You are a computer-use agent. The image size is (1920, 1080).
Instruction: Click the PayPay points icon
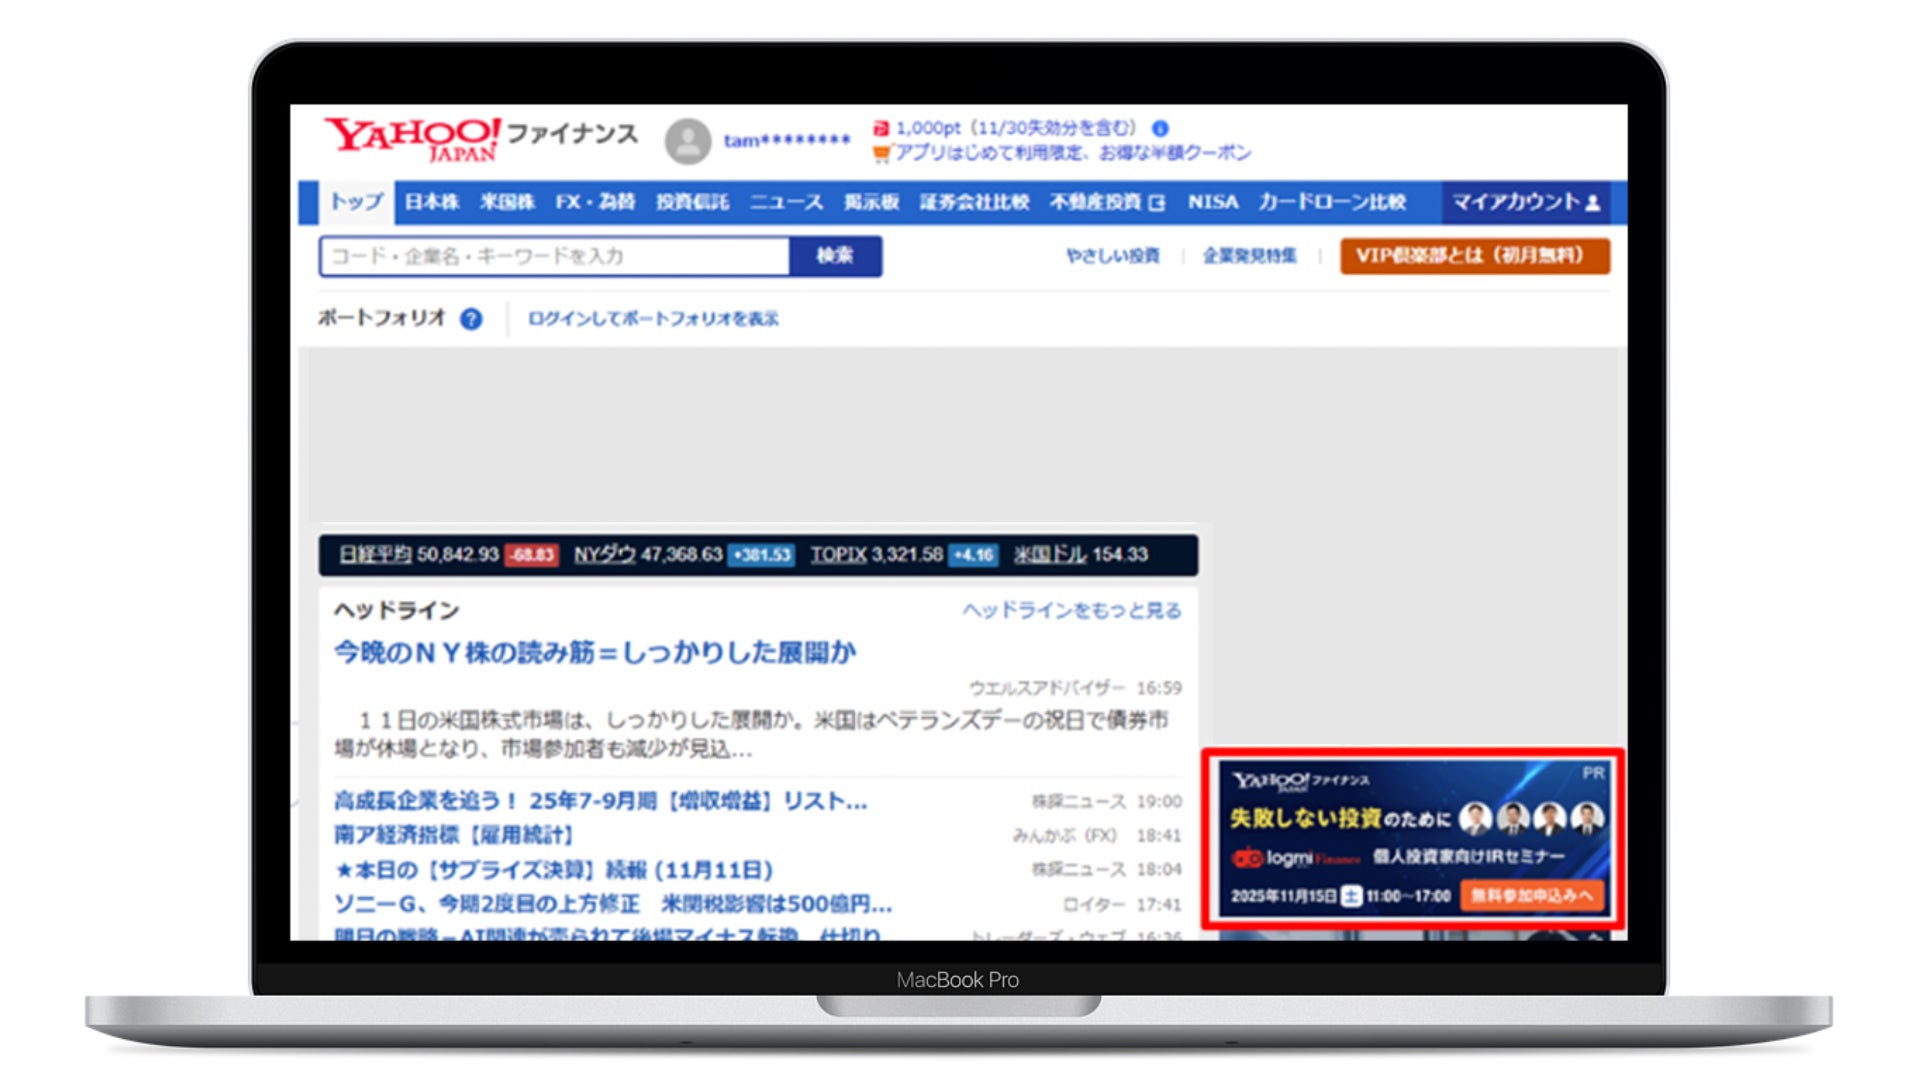pyautogui.click(x=880, y=129)
